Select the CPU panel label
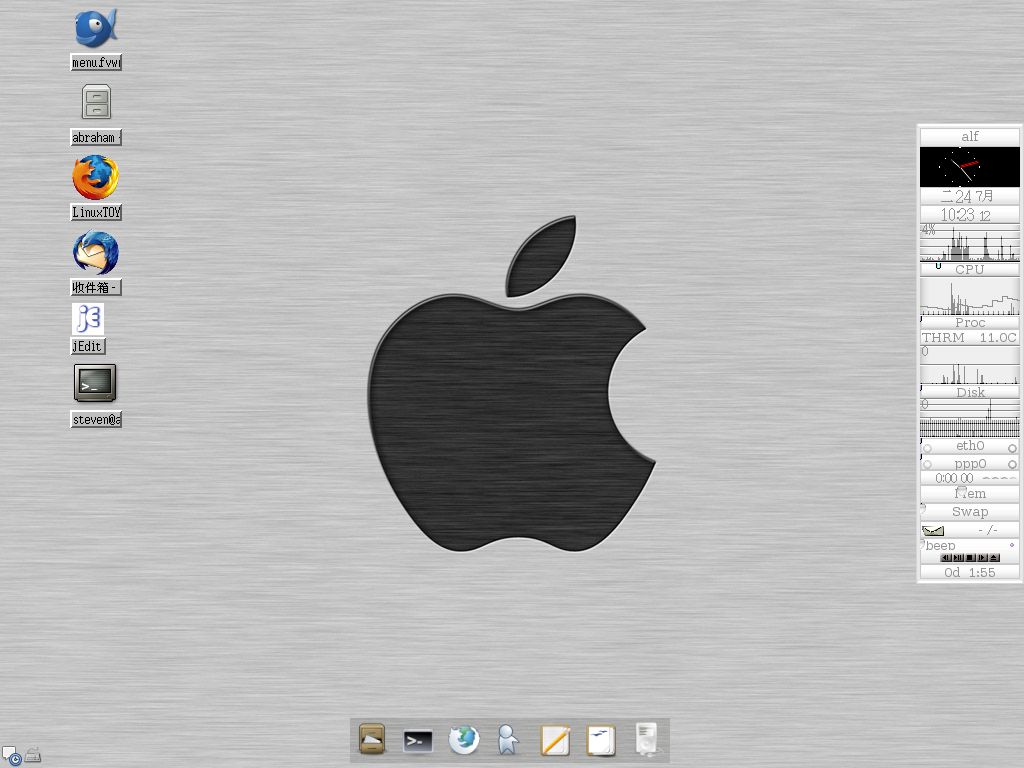Viewport: 1024px width, 768px height. tap(970, 269)
